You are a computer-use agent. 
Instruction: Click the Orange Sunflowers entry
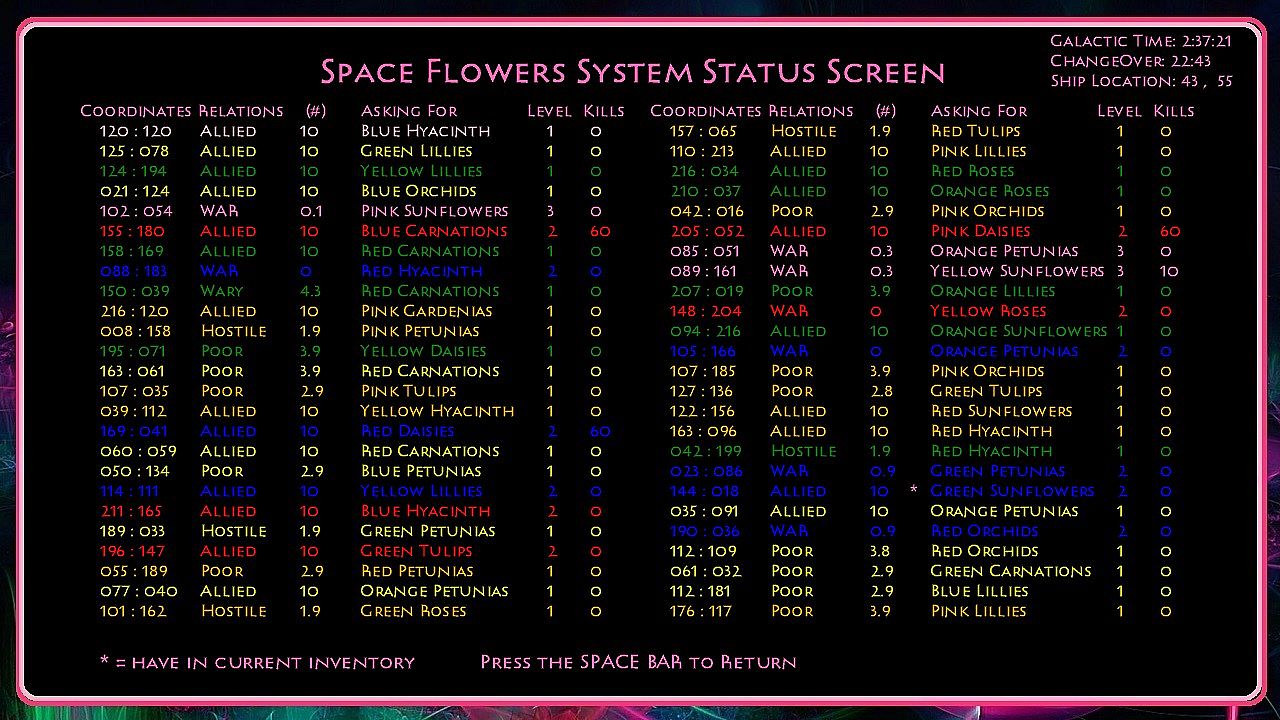pos(1018,331)
